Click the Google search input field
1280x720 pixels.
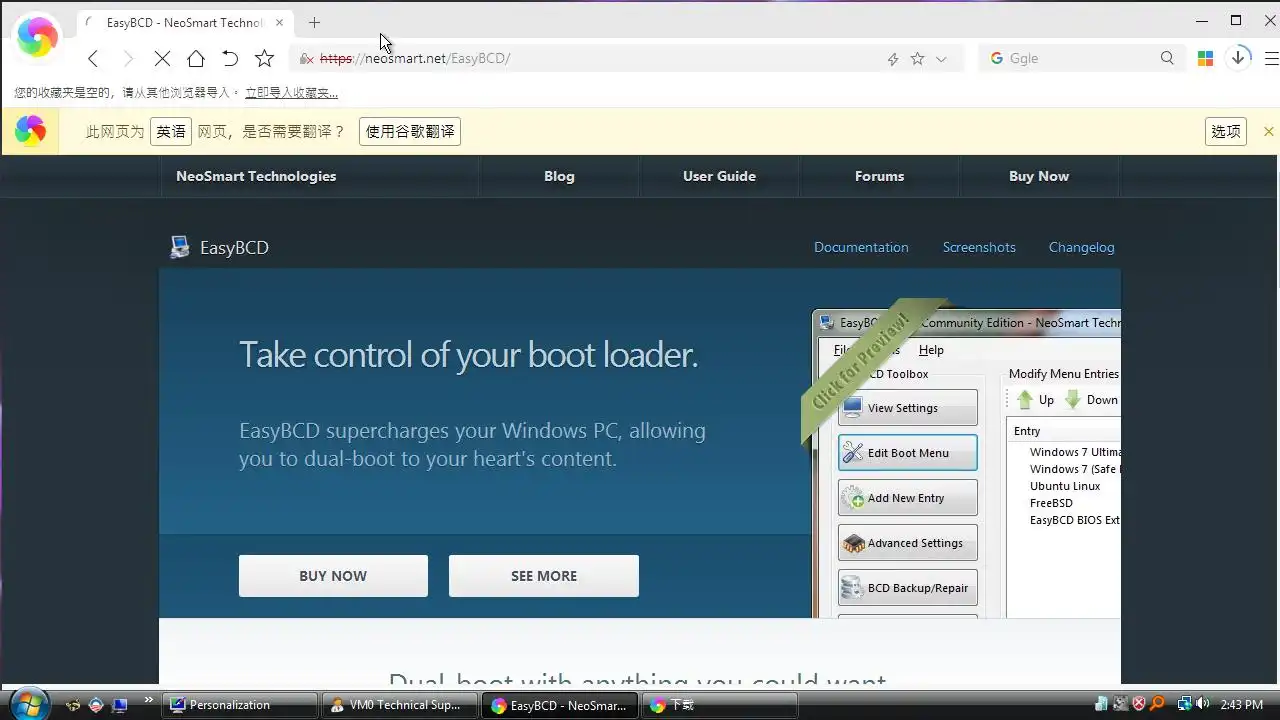(1080, 58)
